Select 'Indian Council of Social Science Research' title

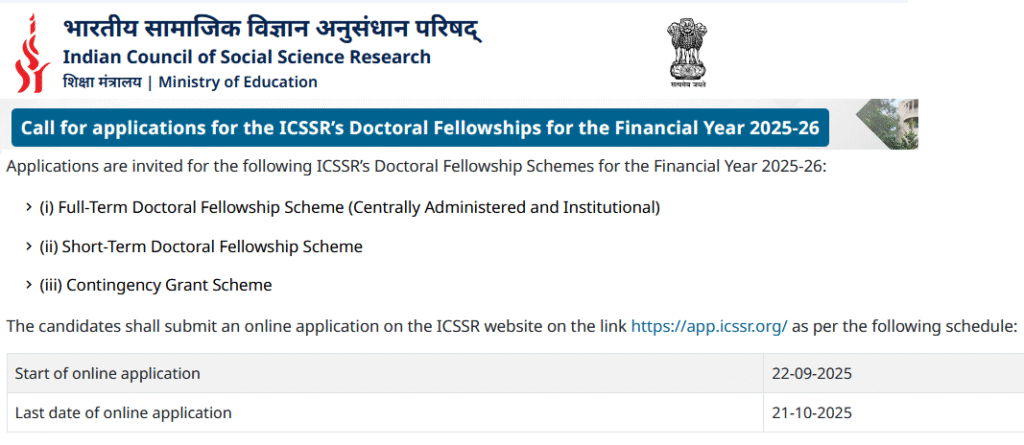(246, 57)
